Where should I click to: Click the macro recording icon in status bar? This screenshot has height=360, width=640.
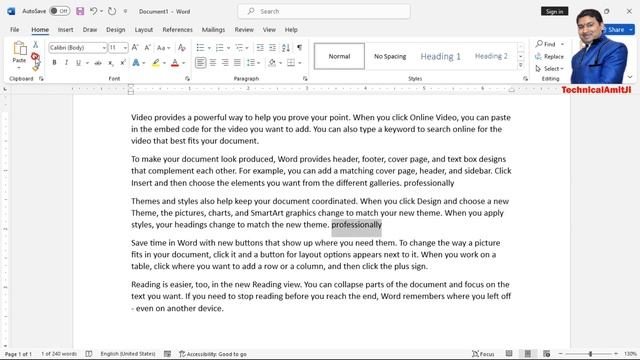pos(167,354)
